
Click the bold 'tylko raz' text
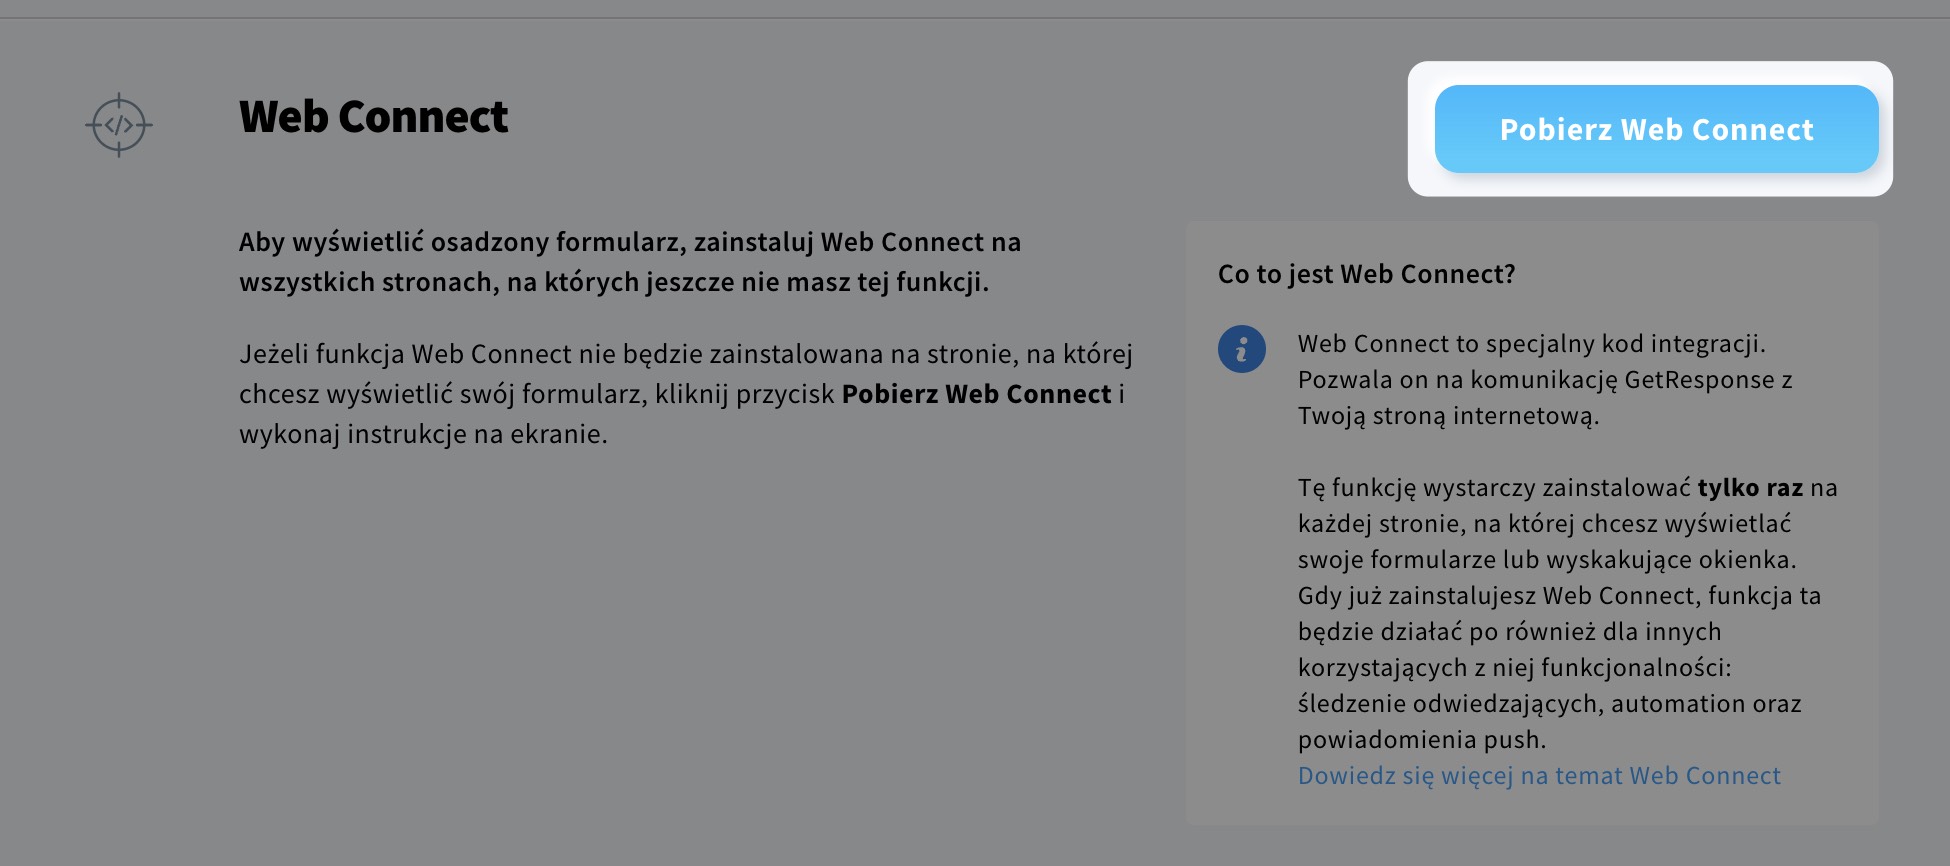point(1750,488)
